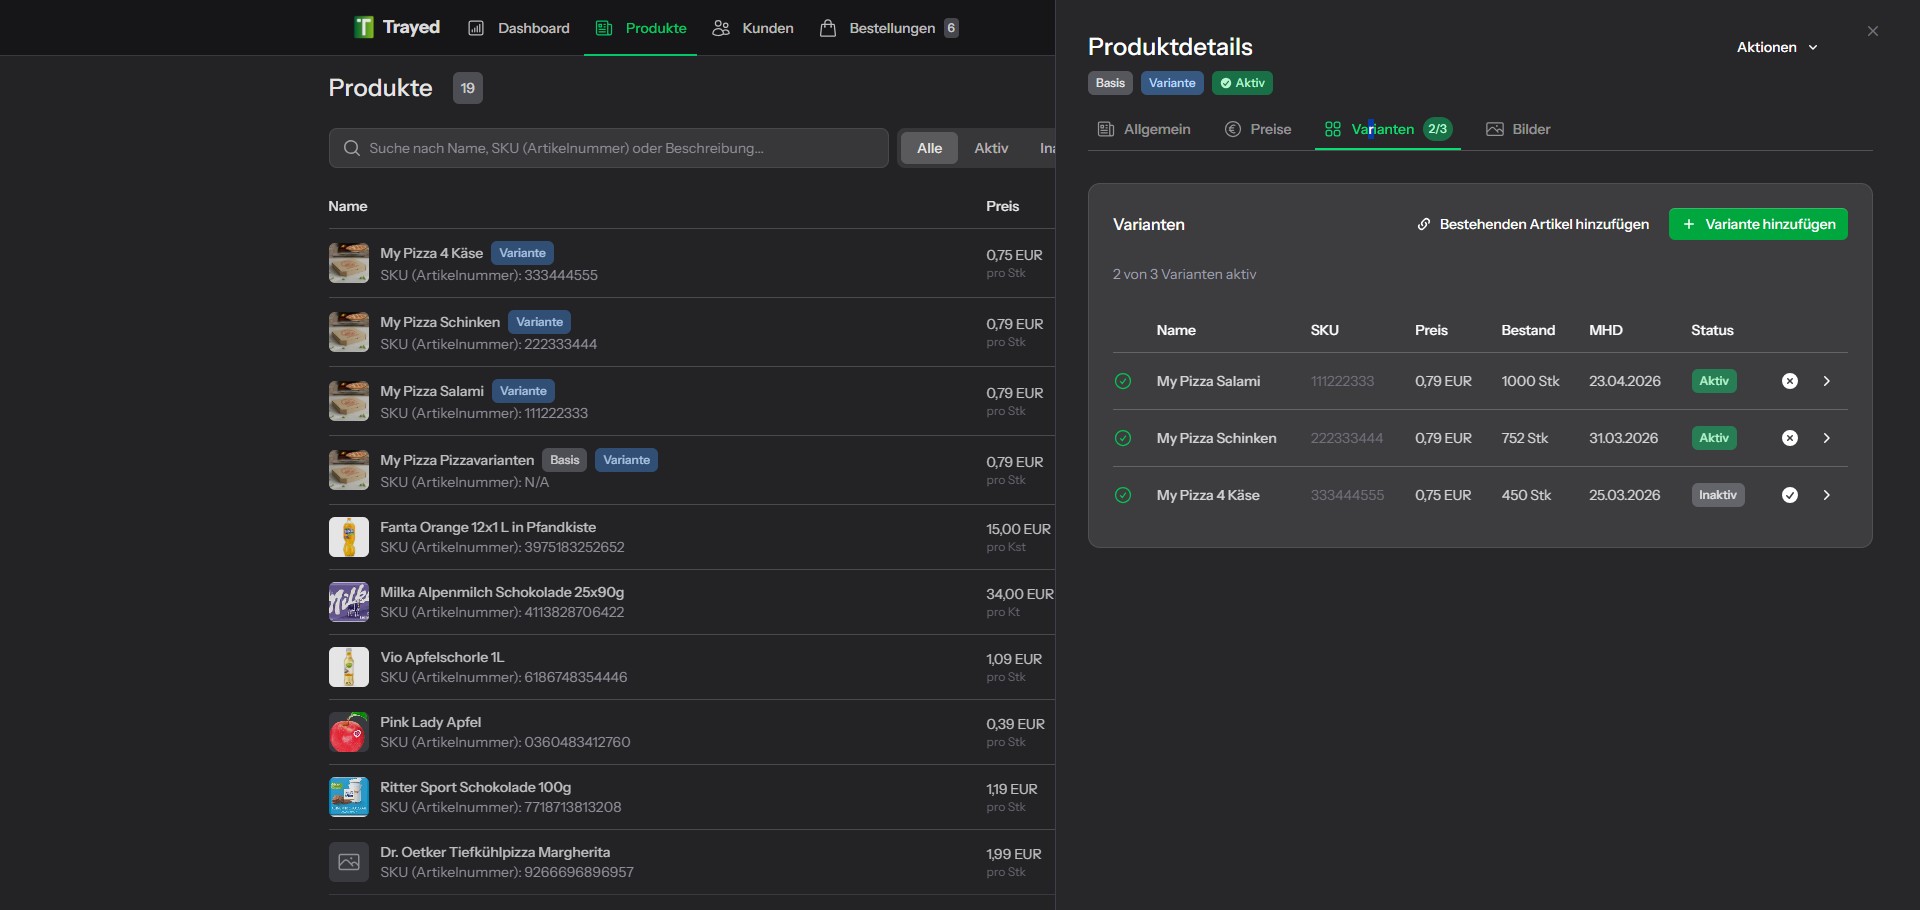1920x910 pixels.
Task: Open Kunden via the customers icon
Action: [720, 27]
